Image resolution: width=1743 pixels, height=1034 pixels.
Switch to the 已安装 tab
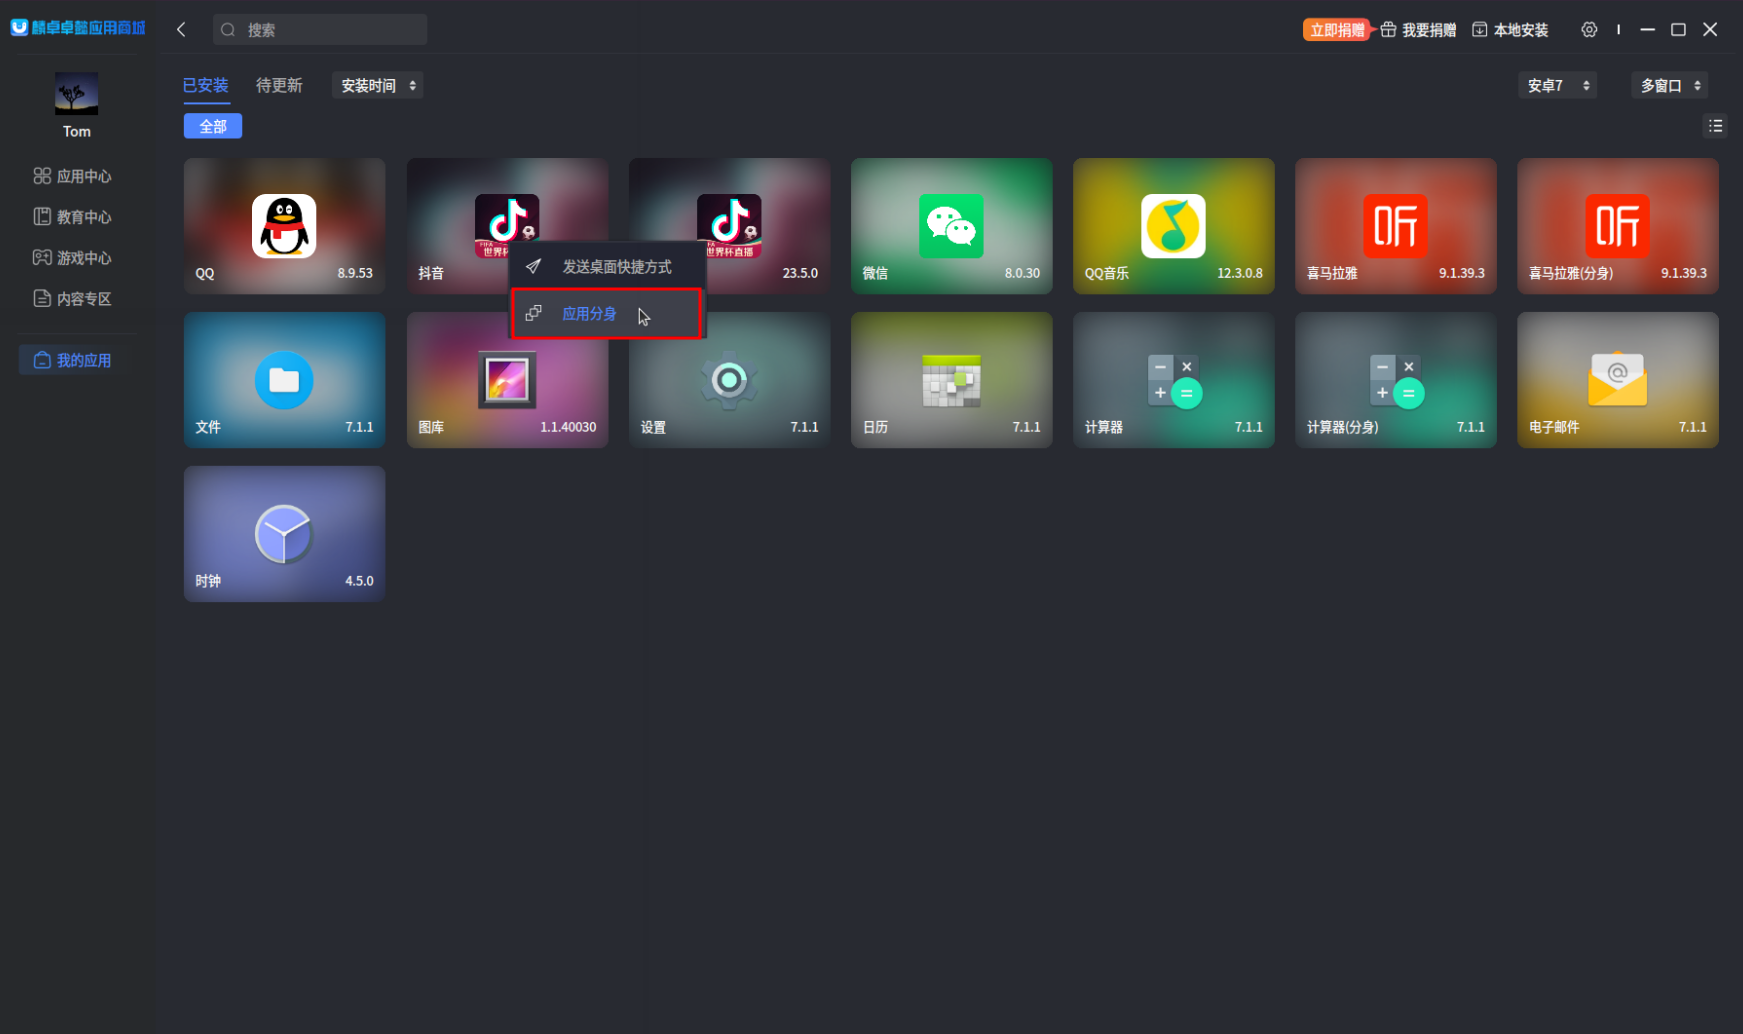206,86
